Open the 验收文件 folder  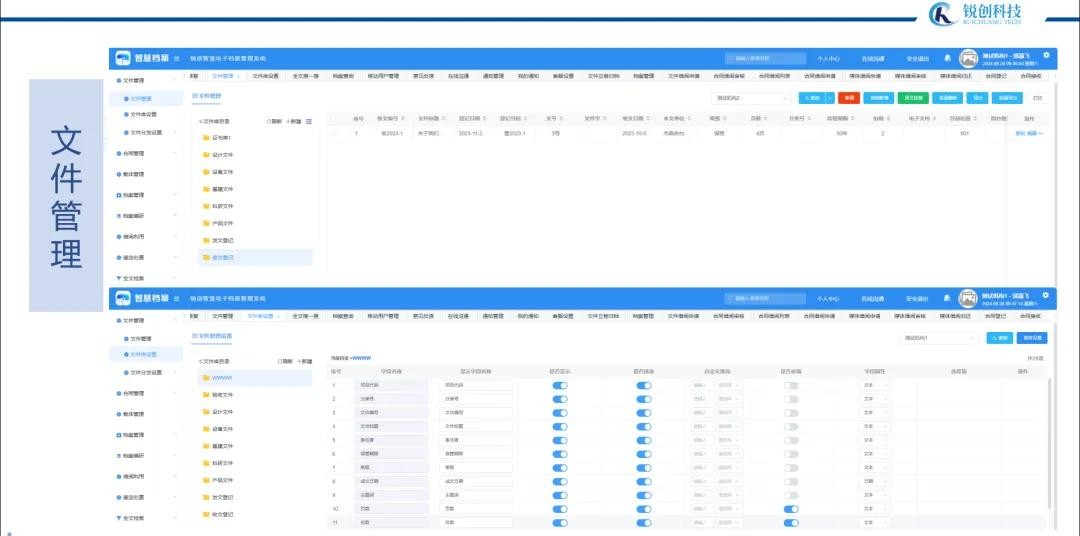coord(218,395)
